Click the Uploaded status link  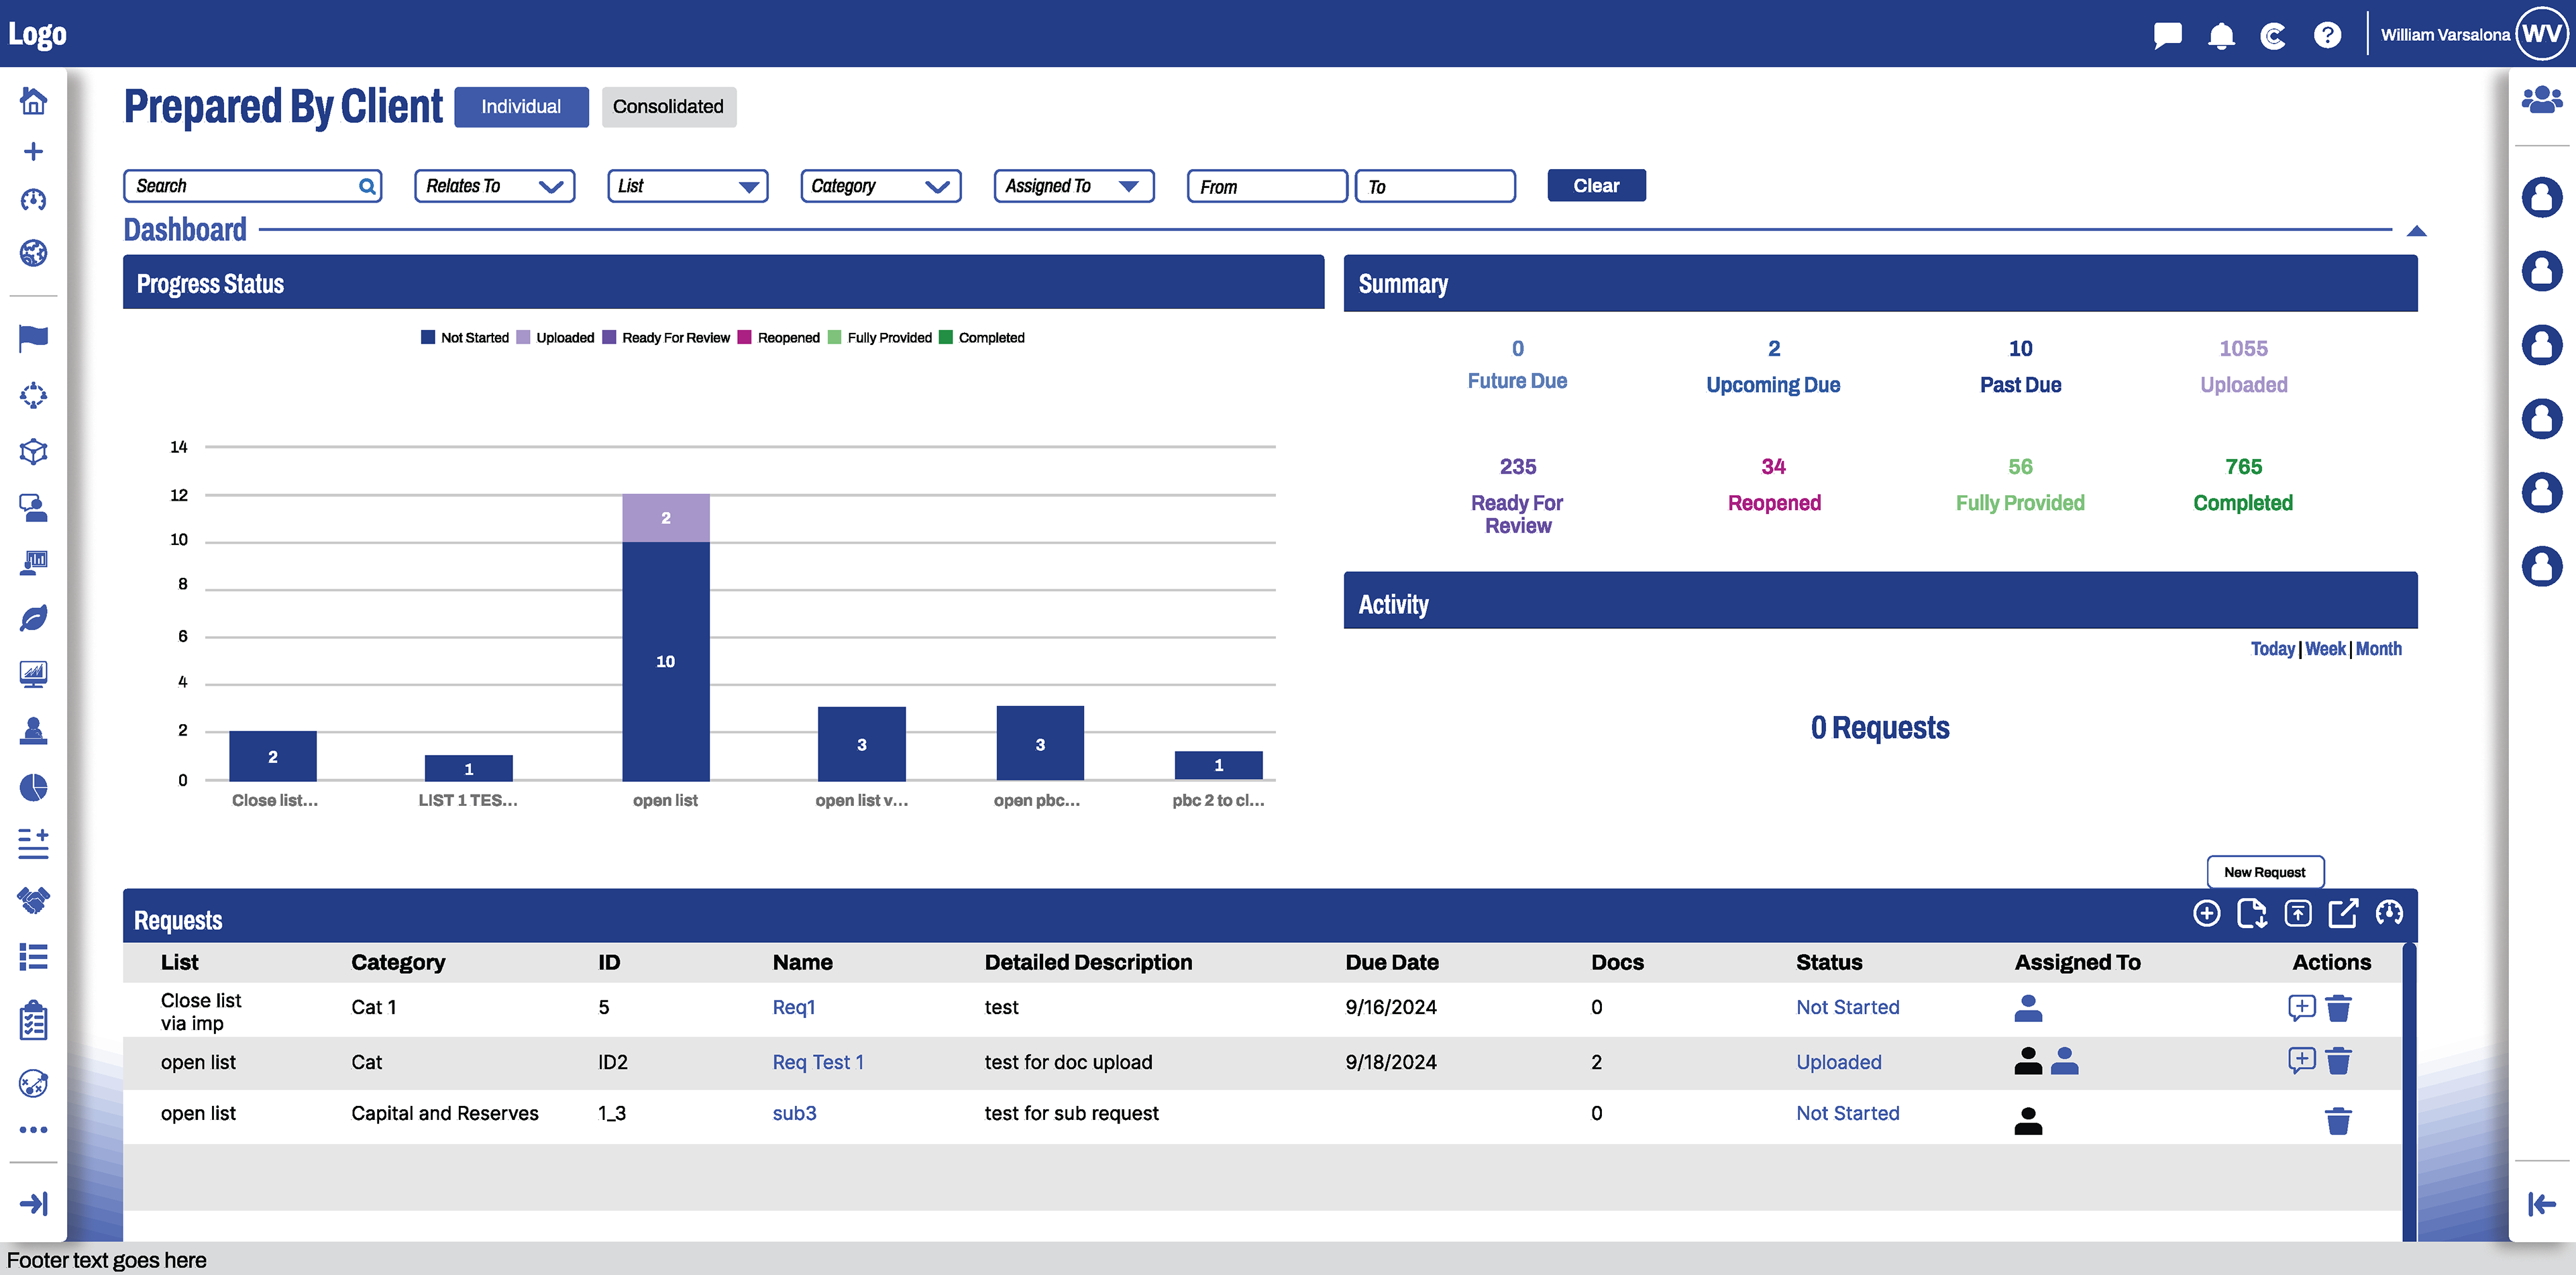[x=1838, y=1062]
